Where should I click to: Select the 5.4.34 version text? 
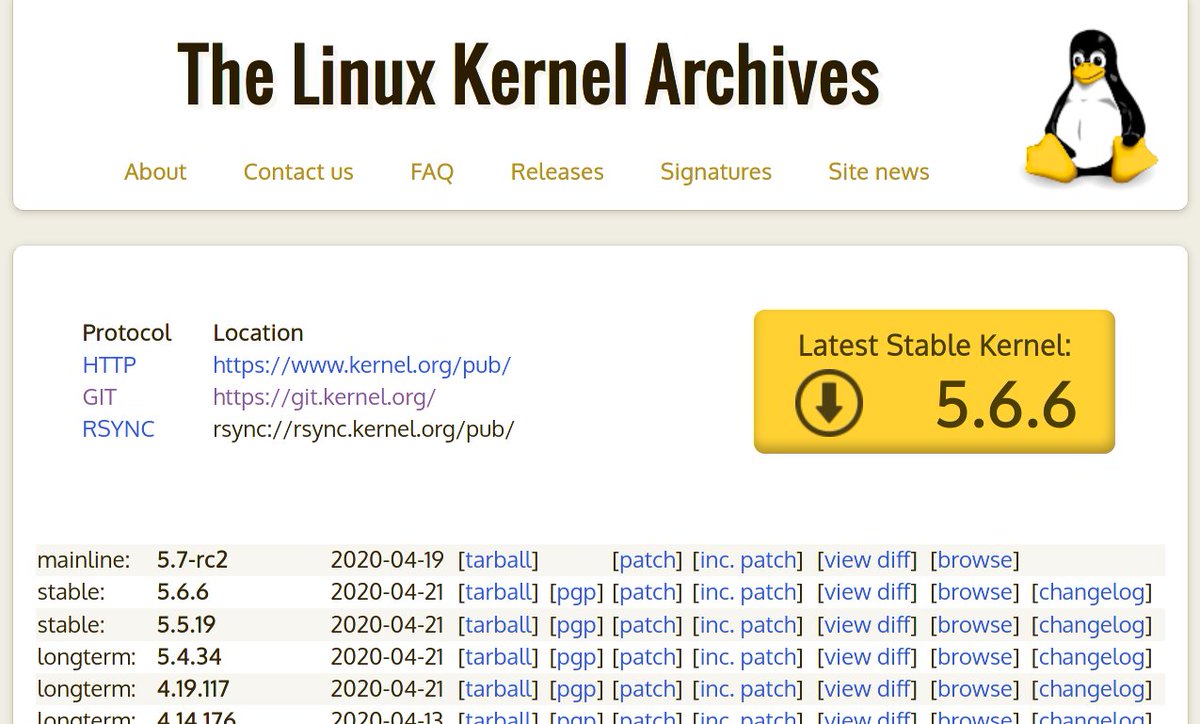coord(189,657)
